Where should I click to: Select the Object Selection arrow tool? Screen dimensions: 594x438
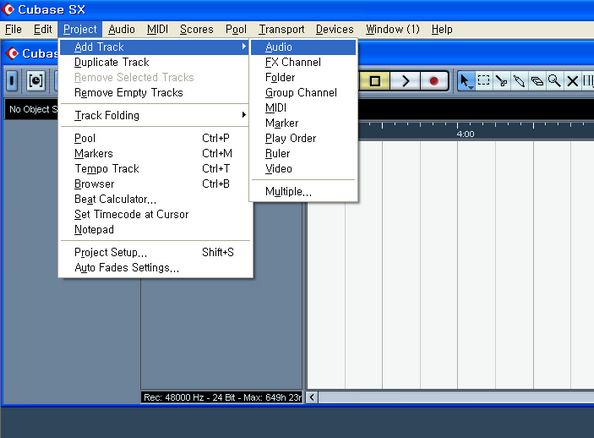465,81
